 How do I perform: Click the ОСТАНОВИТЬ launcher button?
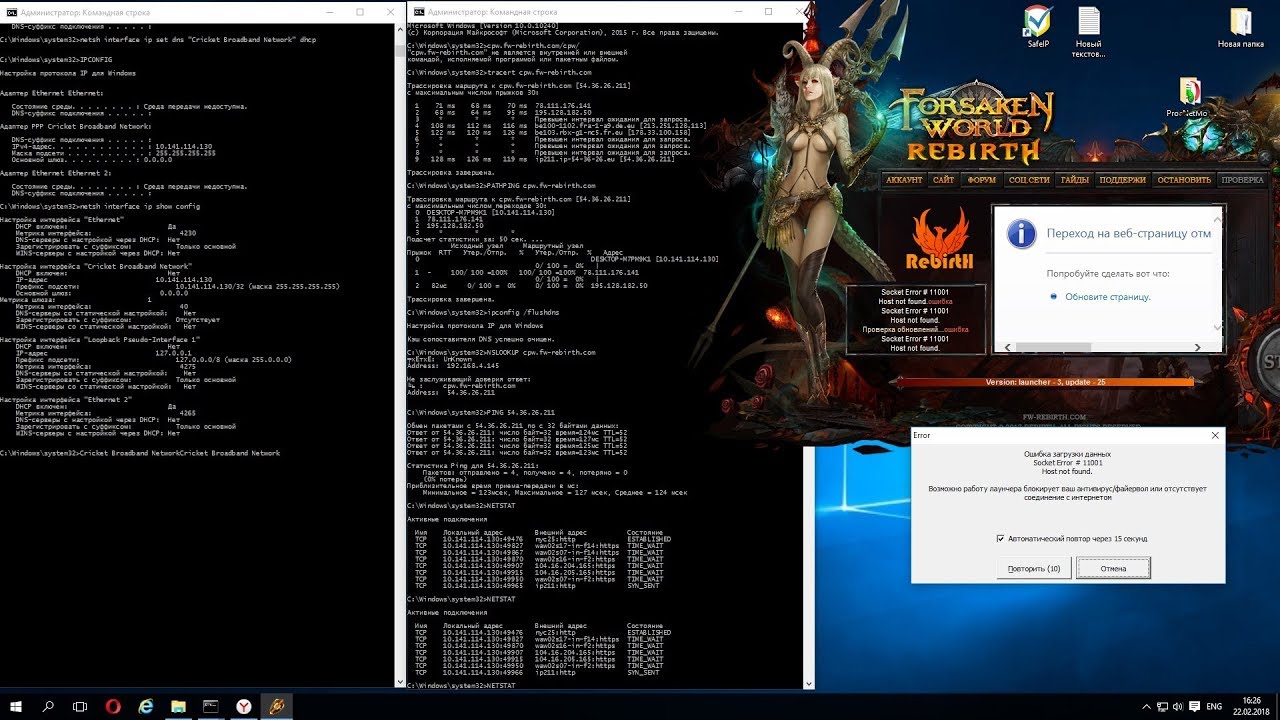coord(1183,180)
